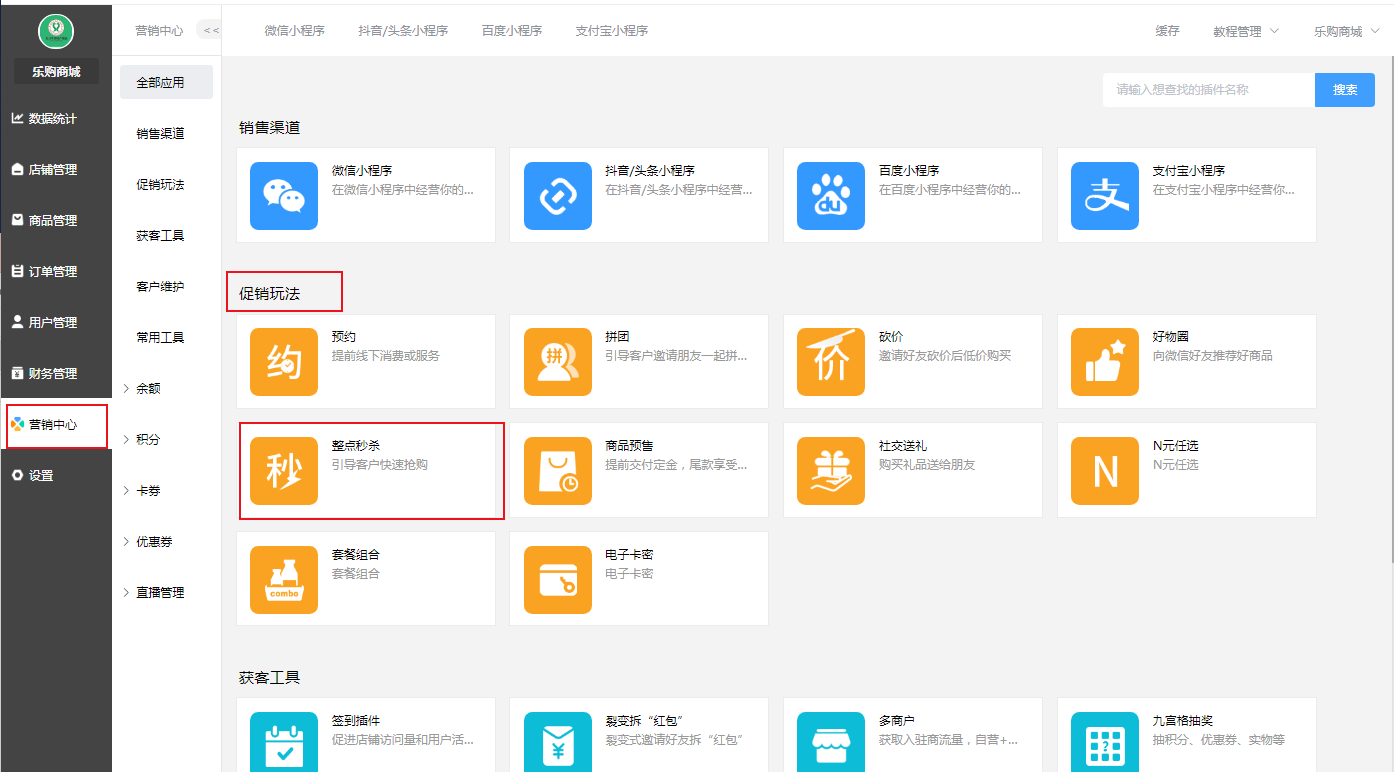Select the 好物圈 thumbs-up icon

[1105, 362]
